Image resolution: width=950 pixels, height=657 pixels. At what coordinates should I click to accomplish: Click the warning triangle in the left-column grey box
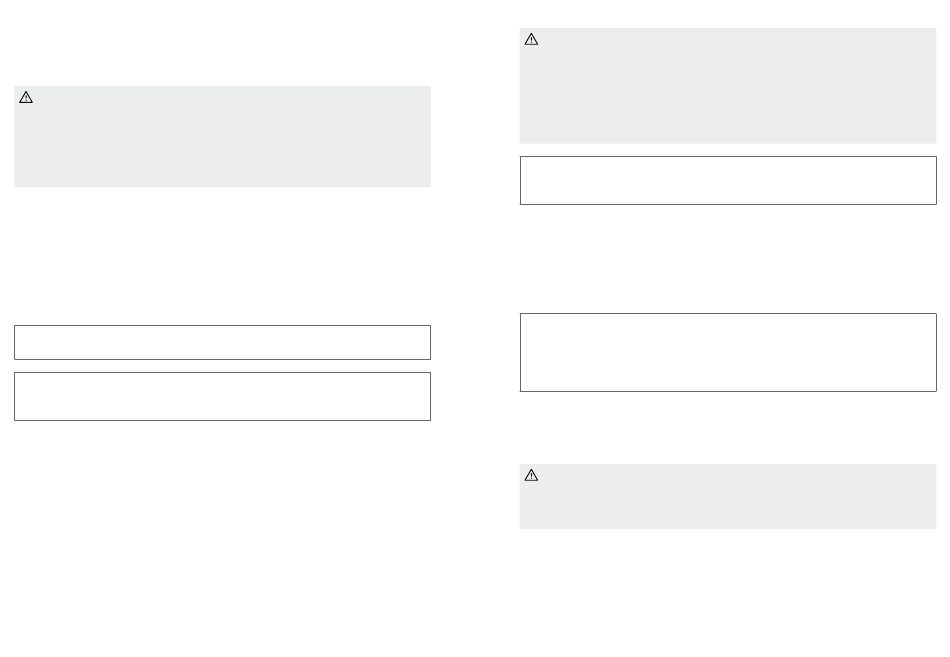(26, 98)
